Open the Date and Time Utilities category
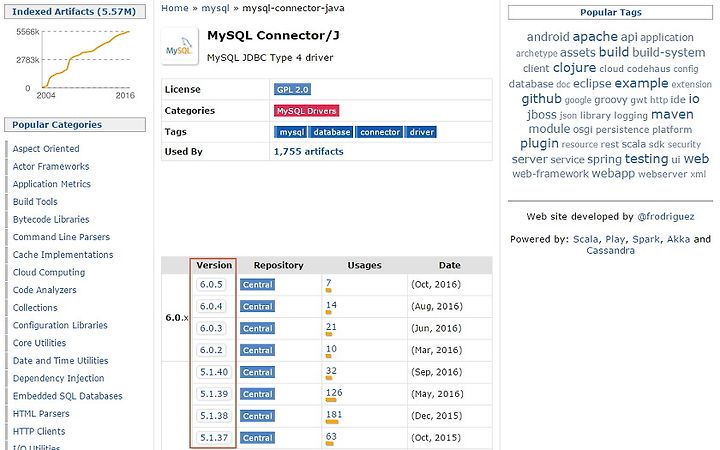 (x=60, y=361)
